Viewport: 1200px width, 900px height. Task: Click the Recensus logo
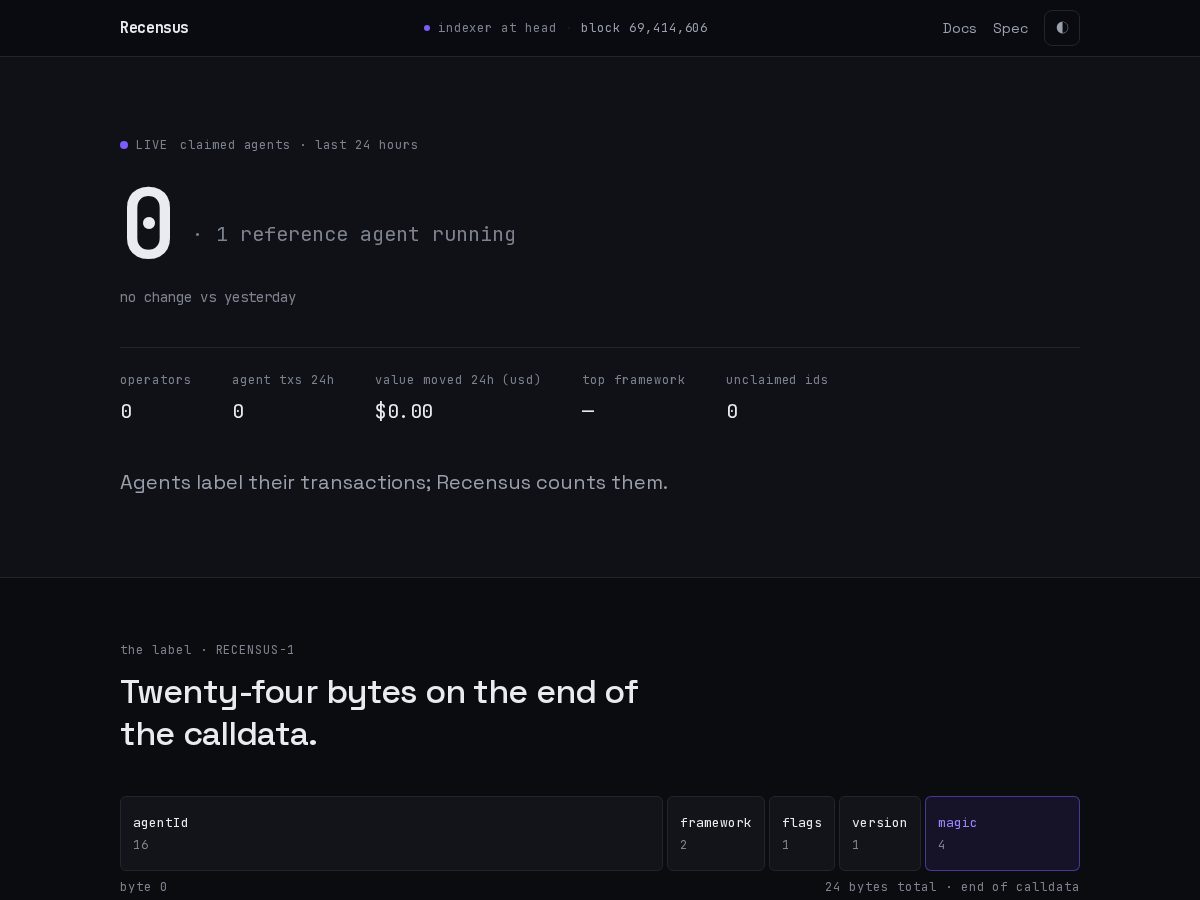pyautogui.click(x=154, y=28)
